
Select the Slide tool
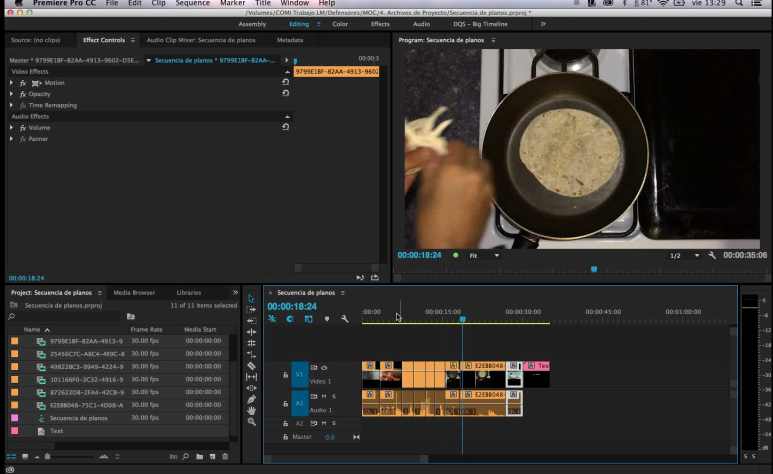click(x=251, y=388)
